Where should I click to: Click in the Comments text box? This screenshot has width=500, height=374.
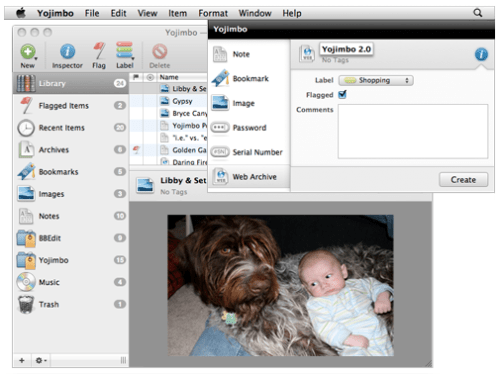413,131
